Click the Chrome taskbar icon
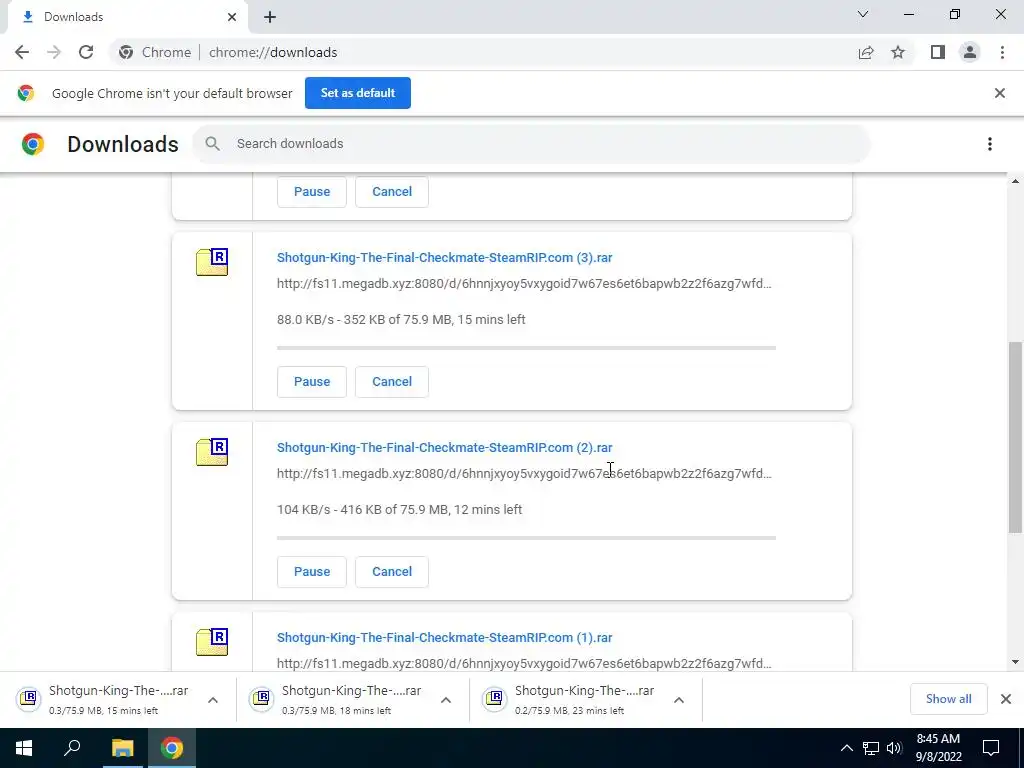1024x768 pixels. pos(172,748)
